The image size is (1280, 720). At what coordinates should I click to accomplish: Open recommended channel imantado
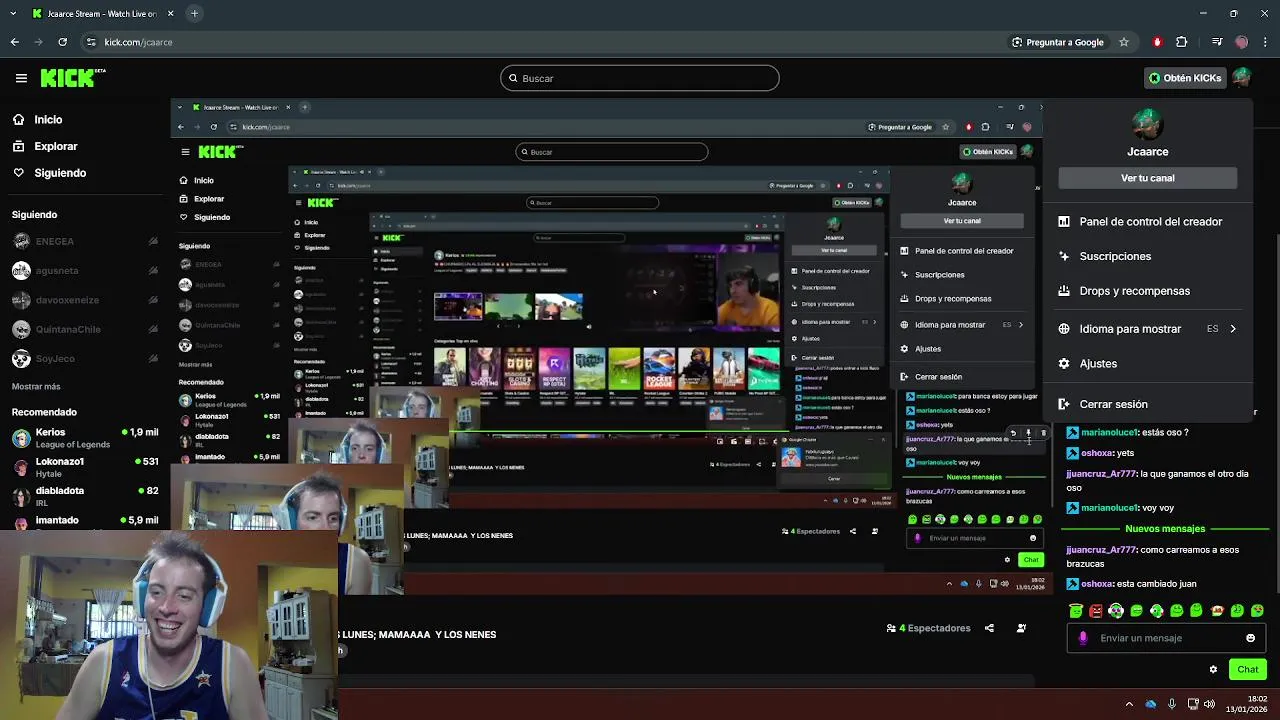(85, 521)
